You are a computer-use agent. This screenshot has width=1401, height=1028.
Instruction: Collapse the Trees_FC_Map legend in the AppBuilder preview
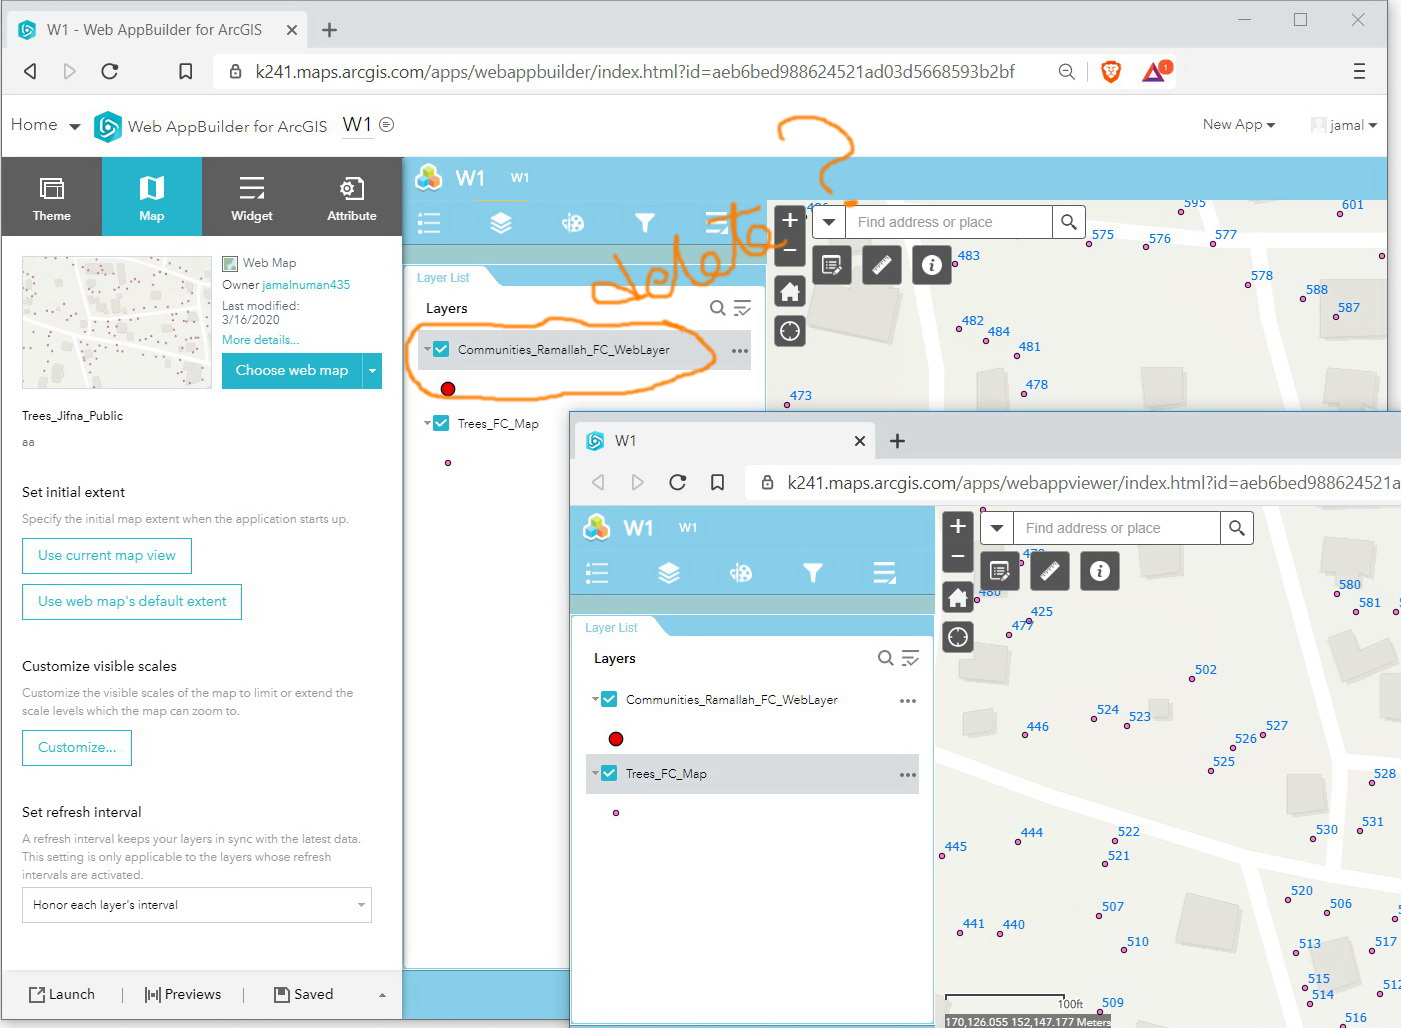427,423
